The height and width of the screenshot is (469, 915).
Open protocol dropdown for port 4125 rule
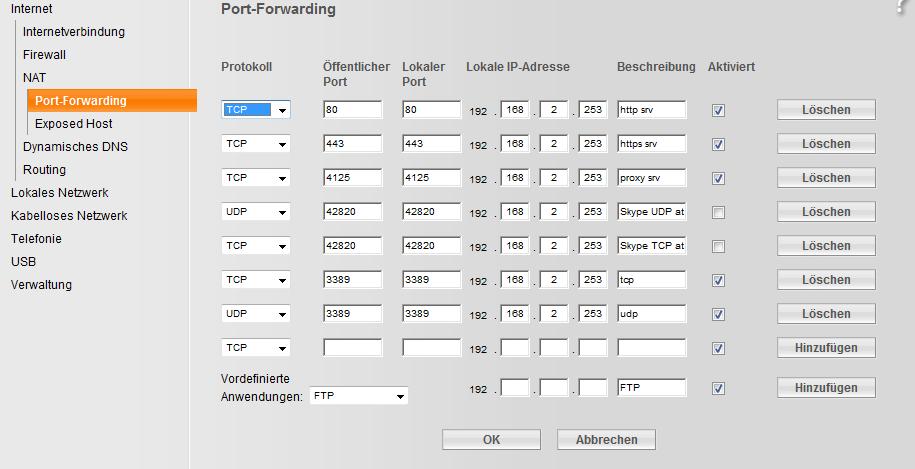[x=256, y=177]
